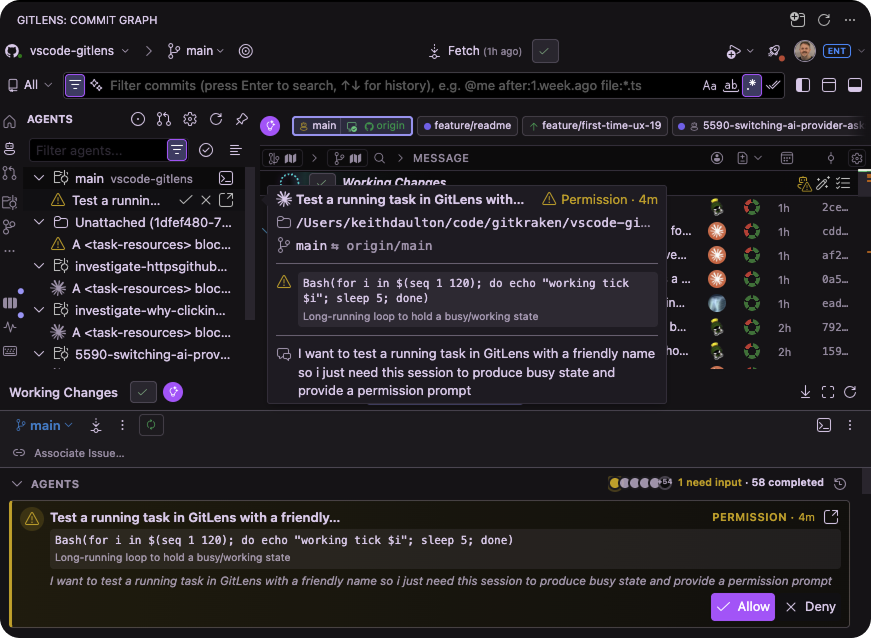Click the purple AI button left of branch tabs

point(270,125)
